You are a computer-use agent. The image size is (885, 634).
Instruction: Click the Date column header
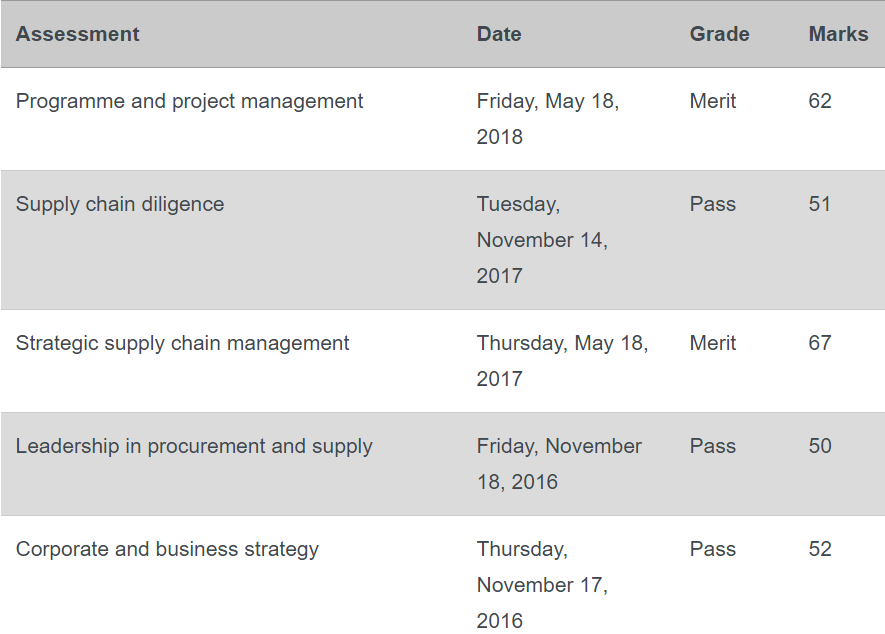pos(499,34)
